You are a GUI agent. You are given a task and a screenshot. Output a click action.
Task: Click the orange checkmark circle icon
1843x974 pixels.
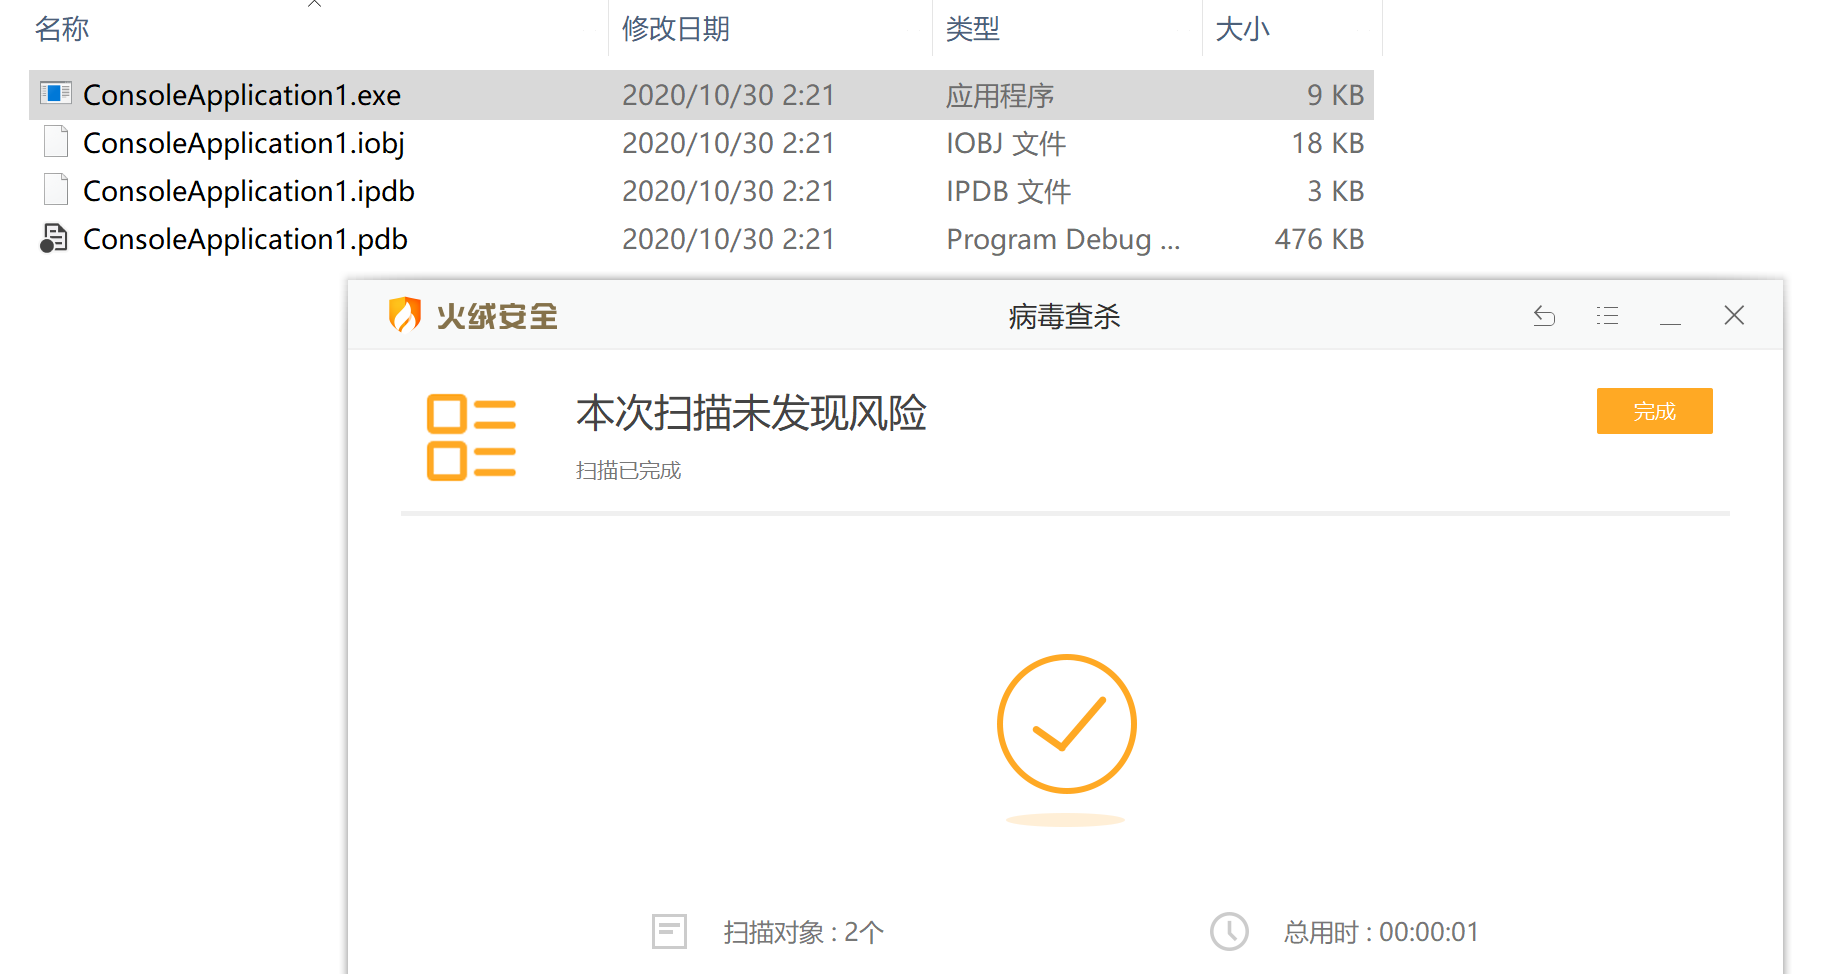[1066, 724]
